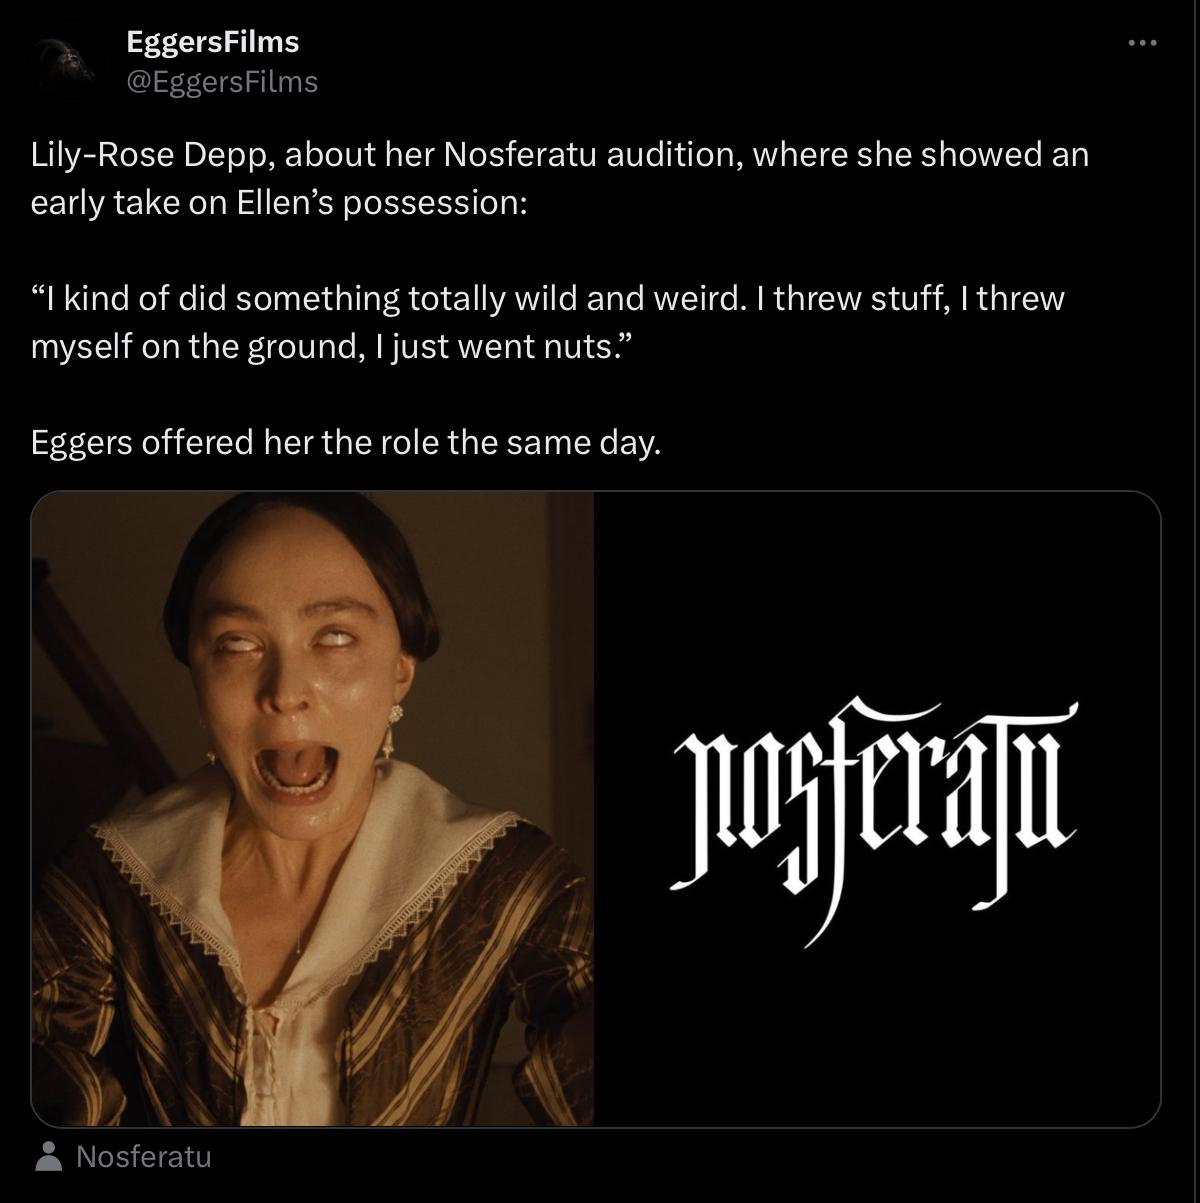1200x1203 pixels.
Task: Click the person tag icon beside Nosferatu
Action: coord(47,1157)
